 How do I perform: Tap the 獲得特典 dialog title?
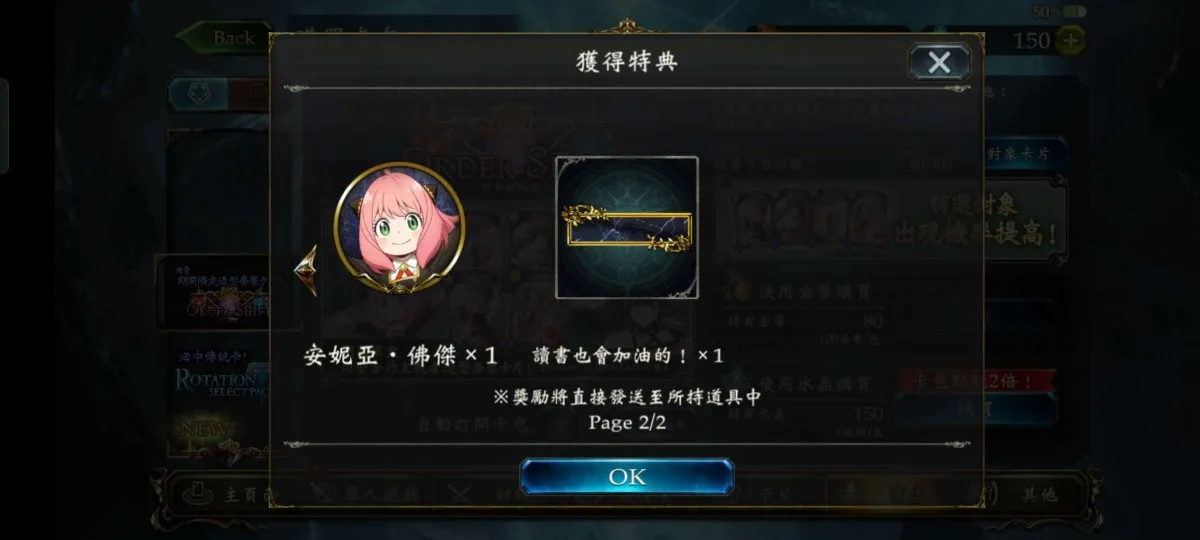click(627, 62)
